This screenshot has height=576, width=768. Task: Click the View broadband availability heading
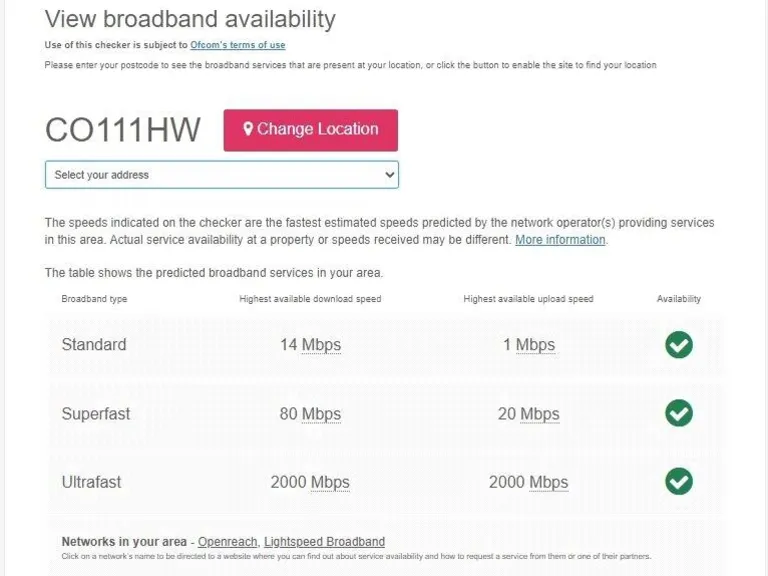(190, 19)
